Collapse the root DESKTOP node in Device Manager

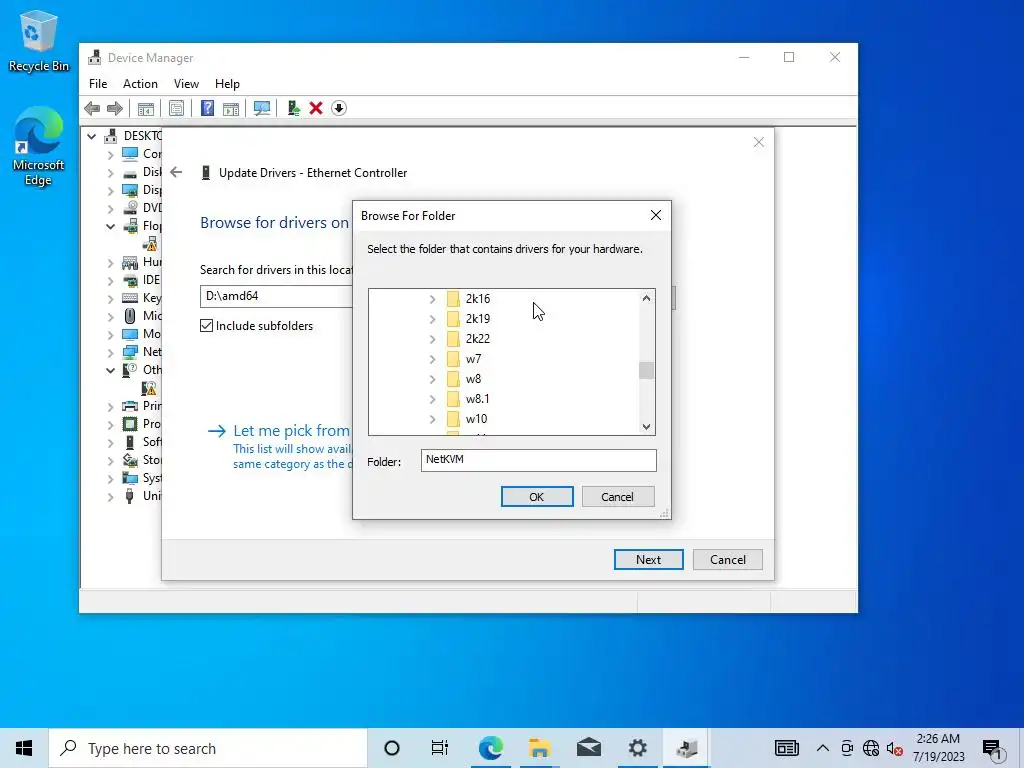(x=92, y=136)
